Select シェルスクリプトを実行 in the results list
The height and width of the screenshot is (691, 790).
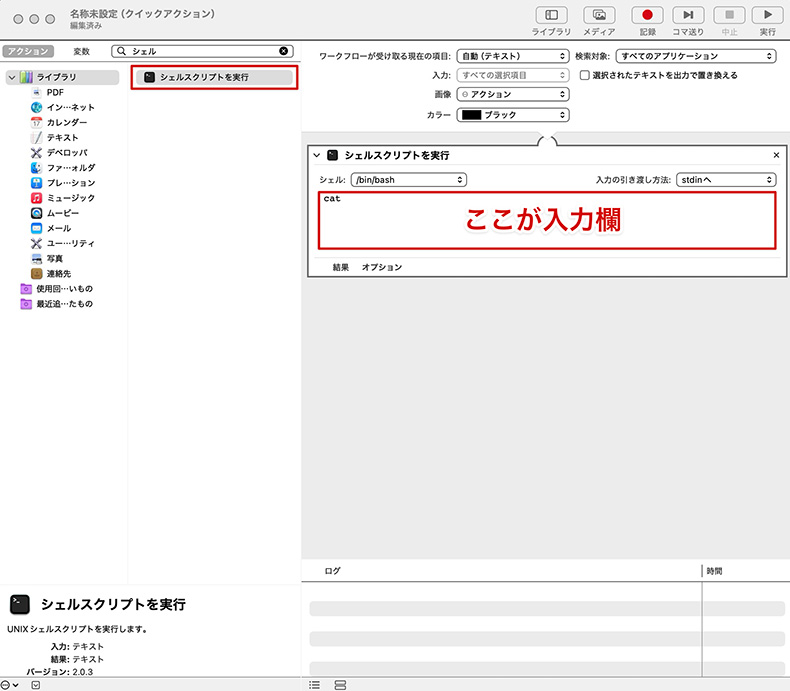[x=214, y=77]
